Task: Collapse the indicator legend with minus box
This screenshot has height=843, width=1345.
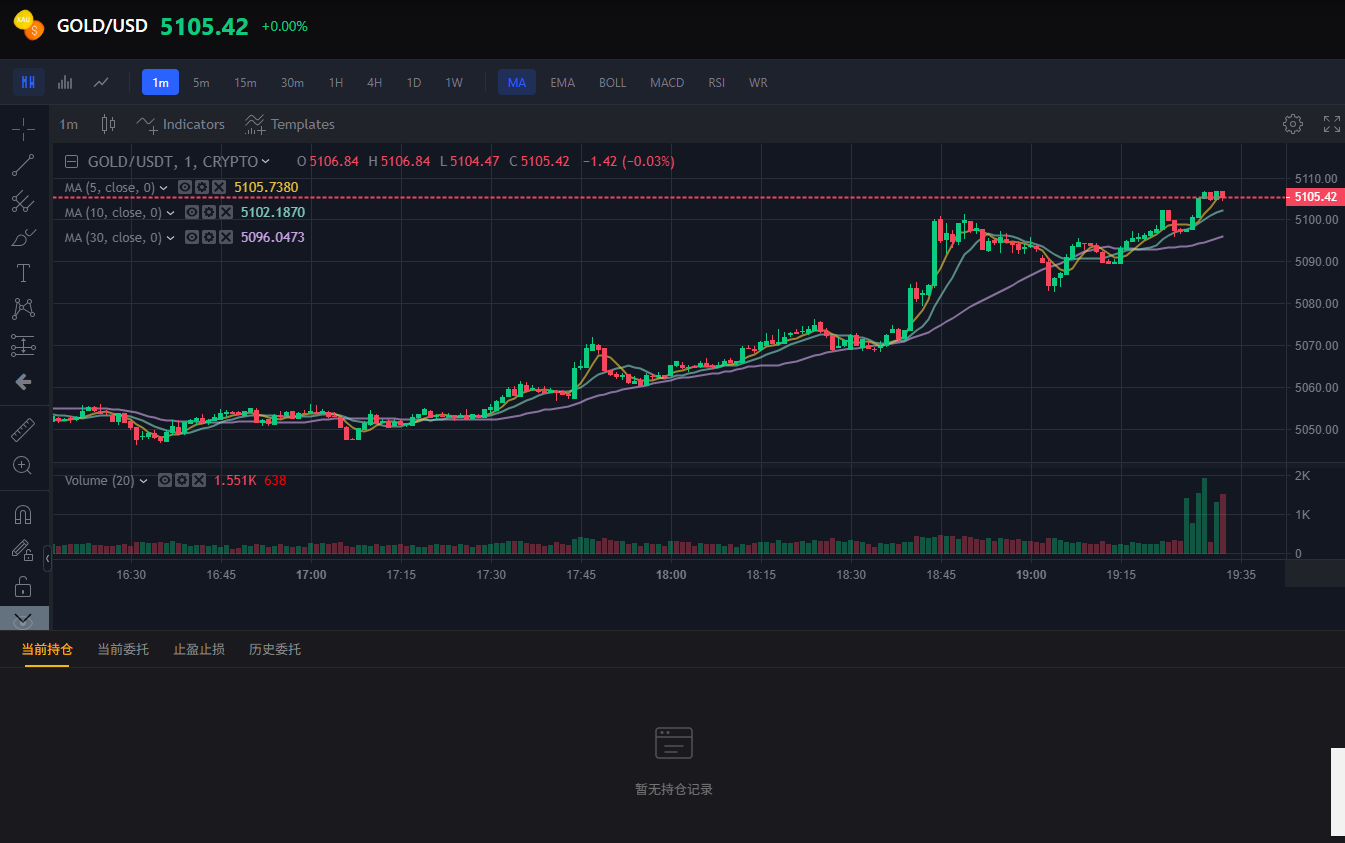Action: 71,161
